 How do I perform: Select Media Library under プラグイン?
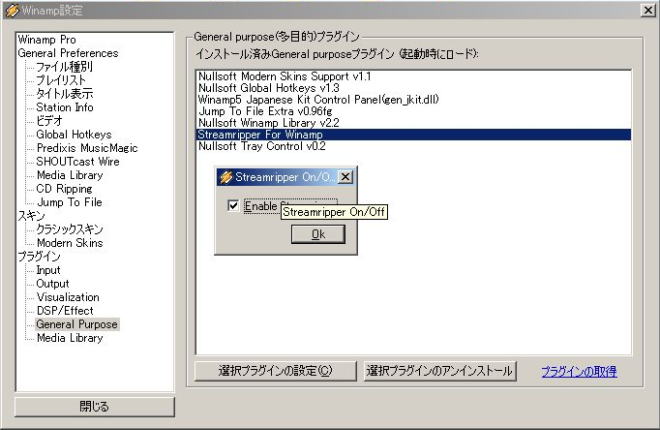coord(70,338)
